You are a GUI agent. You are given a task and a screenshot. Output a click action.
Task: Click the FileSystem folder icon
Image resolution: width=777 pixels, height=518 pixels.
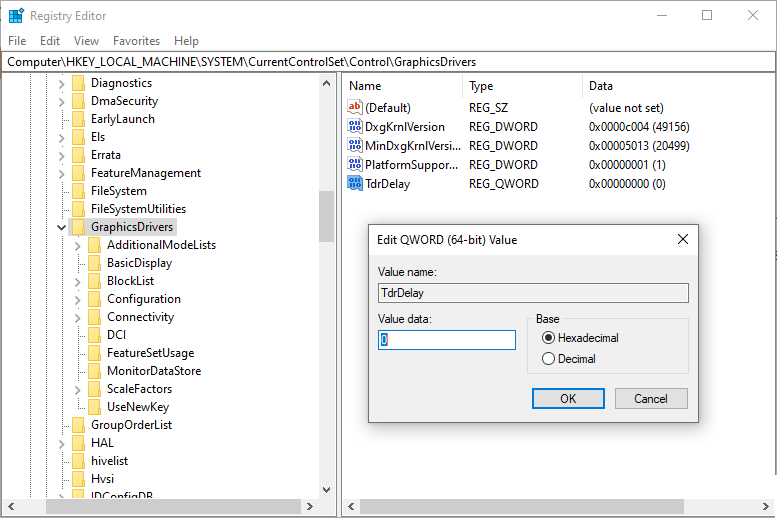tap(78, 191)
